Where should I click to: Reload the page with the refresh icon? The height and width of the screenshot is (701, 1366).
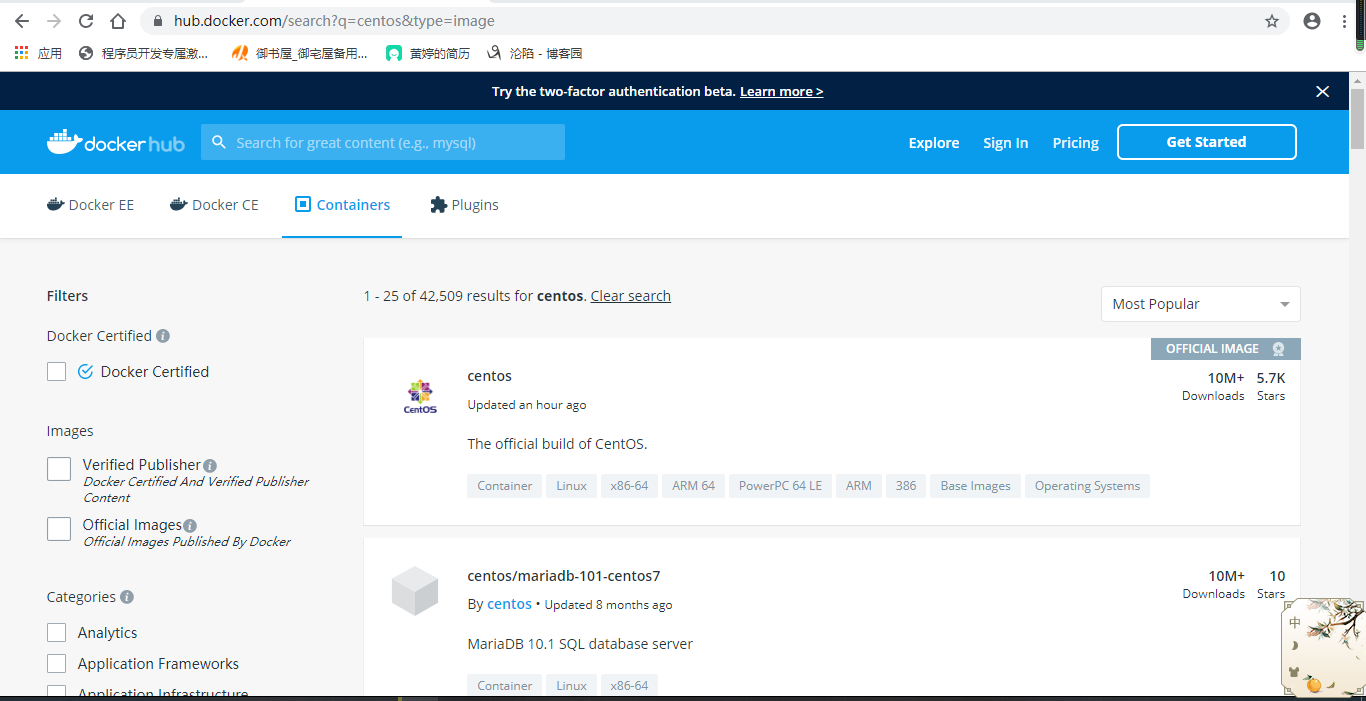click(x=86, y=21)
